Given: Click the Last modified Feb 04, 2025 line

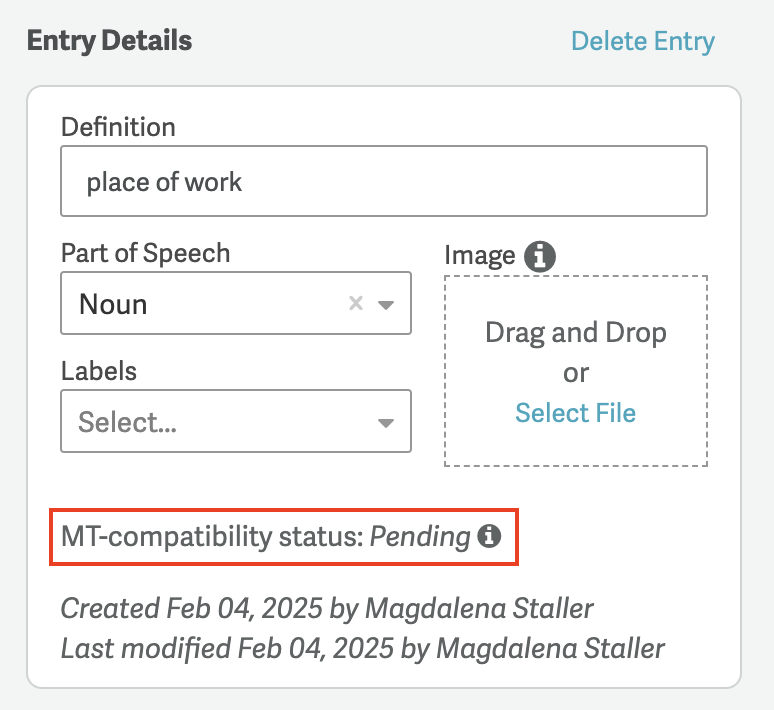Looking at the screenshot, I should (363, 648).
